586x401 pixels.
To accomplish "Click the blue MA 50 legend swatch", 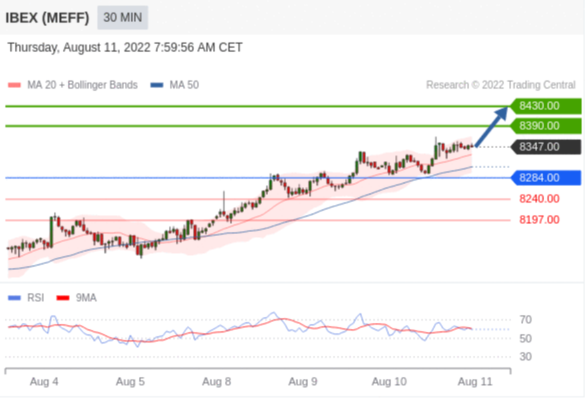I will (157, 85).
